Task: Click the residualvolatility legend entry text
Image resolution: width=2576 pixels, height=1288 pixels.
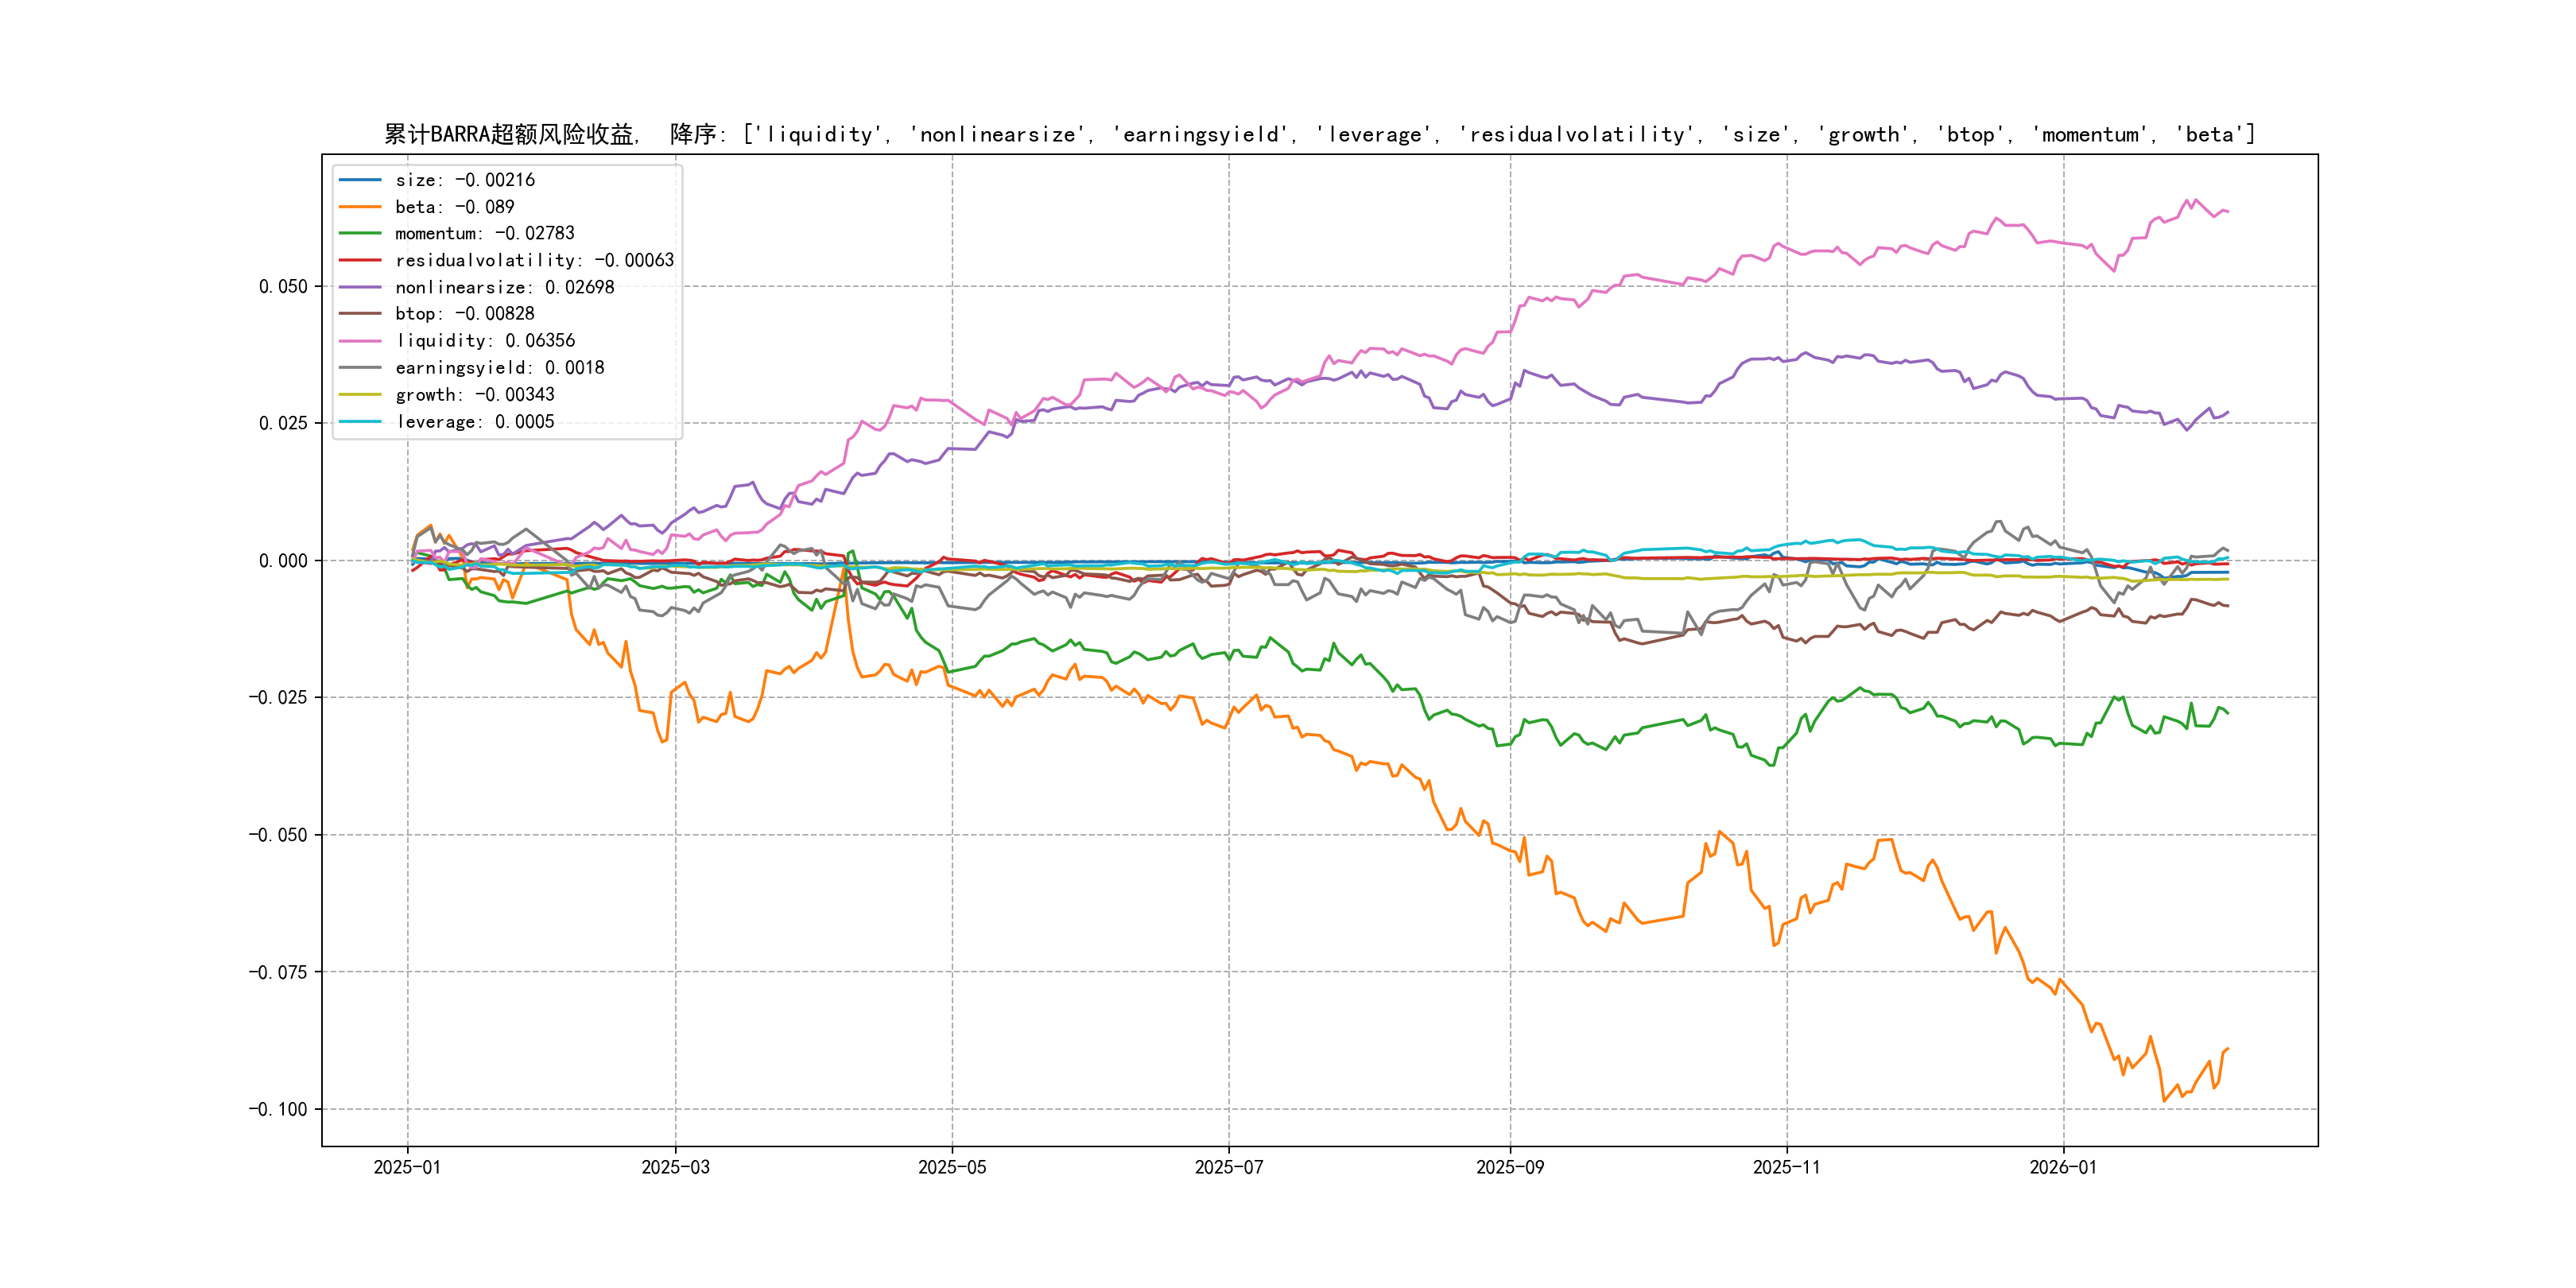Action: (534, 260)
